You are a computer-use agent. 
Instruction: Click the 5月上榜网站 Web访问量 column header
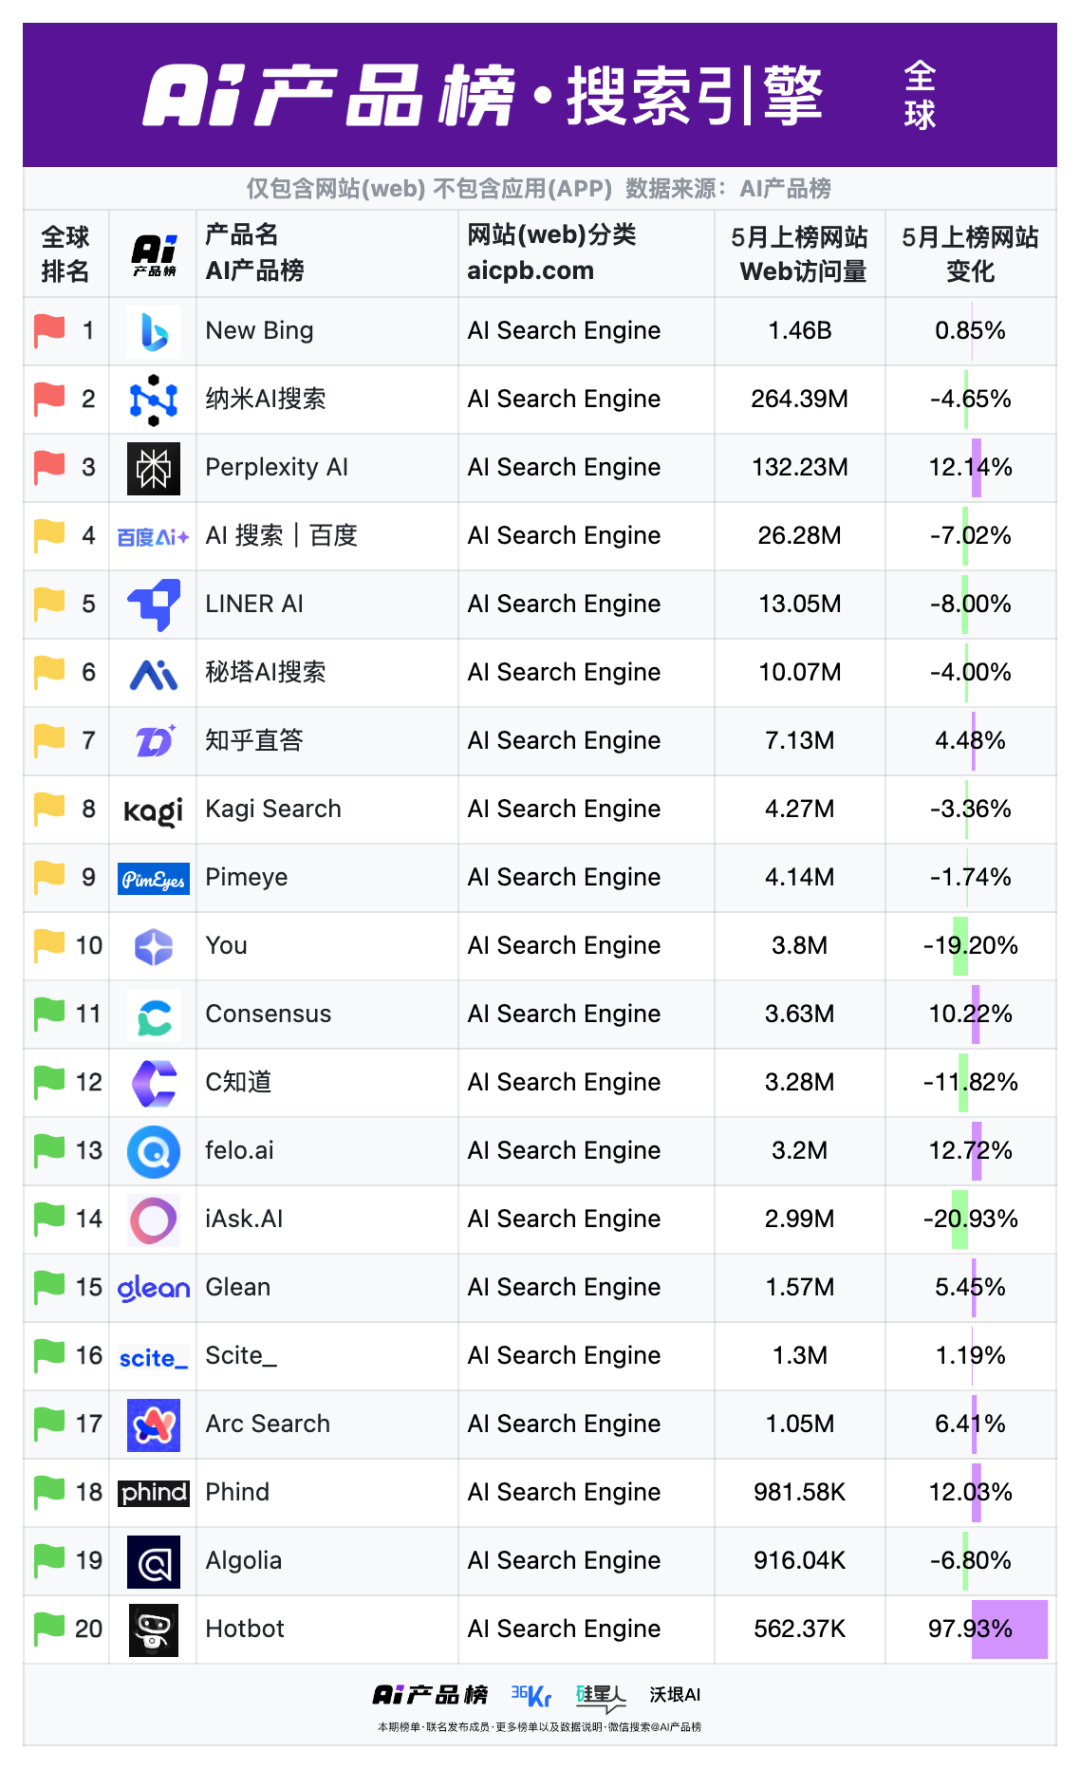pos(799,254)
